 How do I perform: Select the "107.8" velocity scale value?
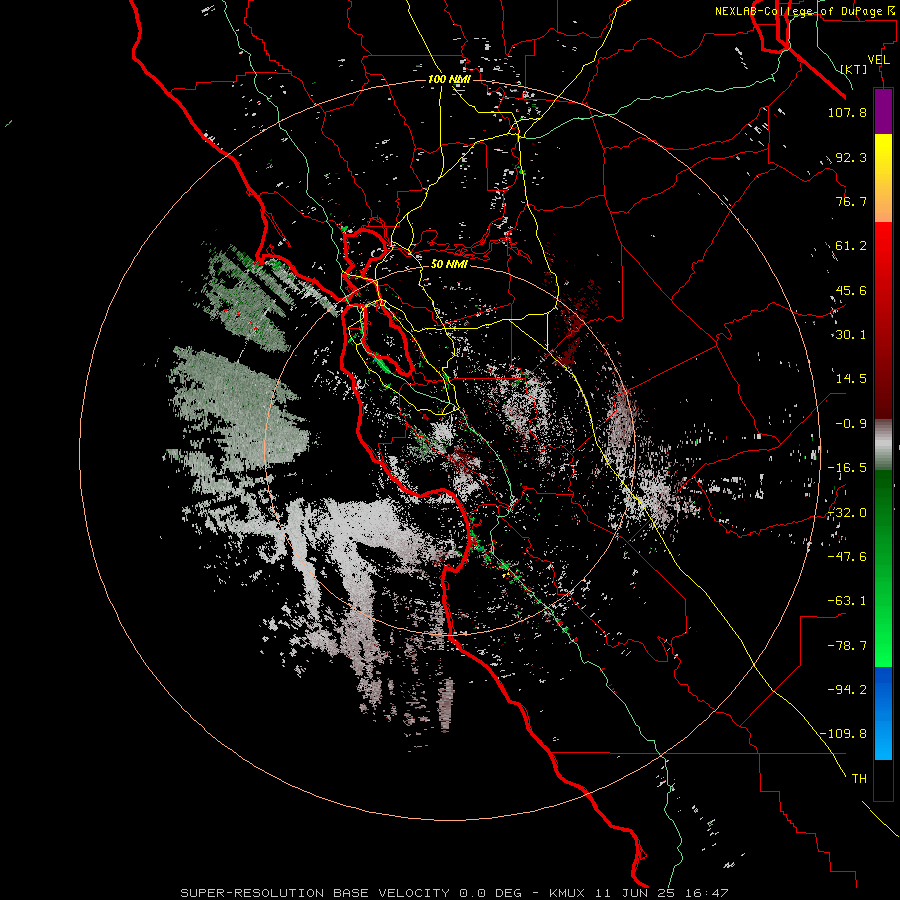[847, 112]
